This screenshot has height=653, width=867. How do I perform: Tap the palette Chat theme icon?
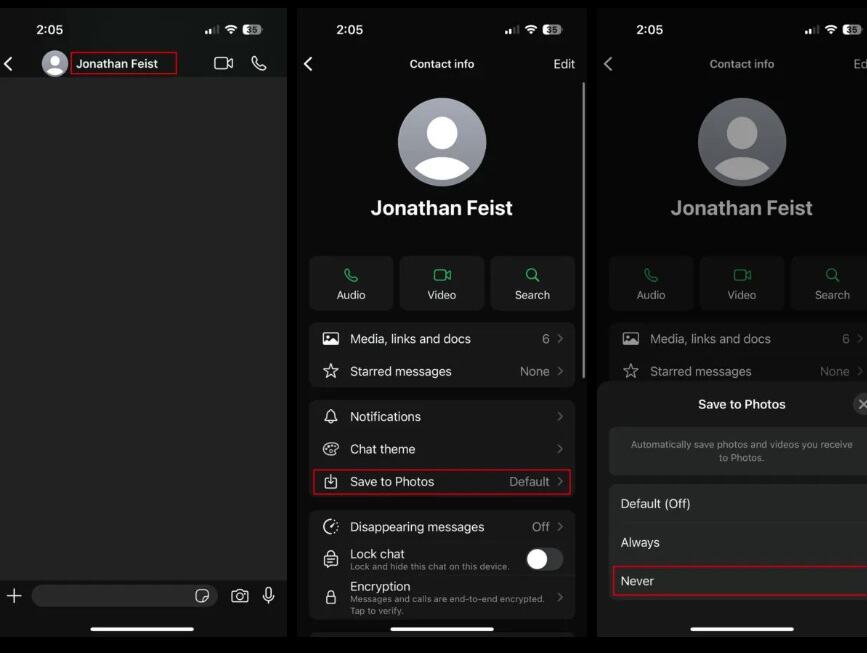[331, 449]
